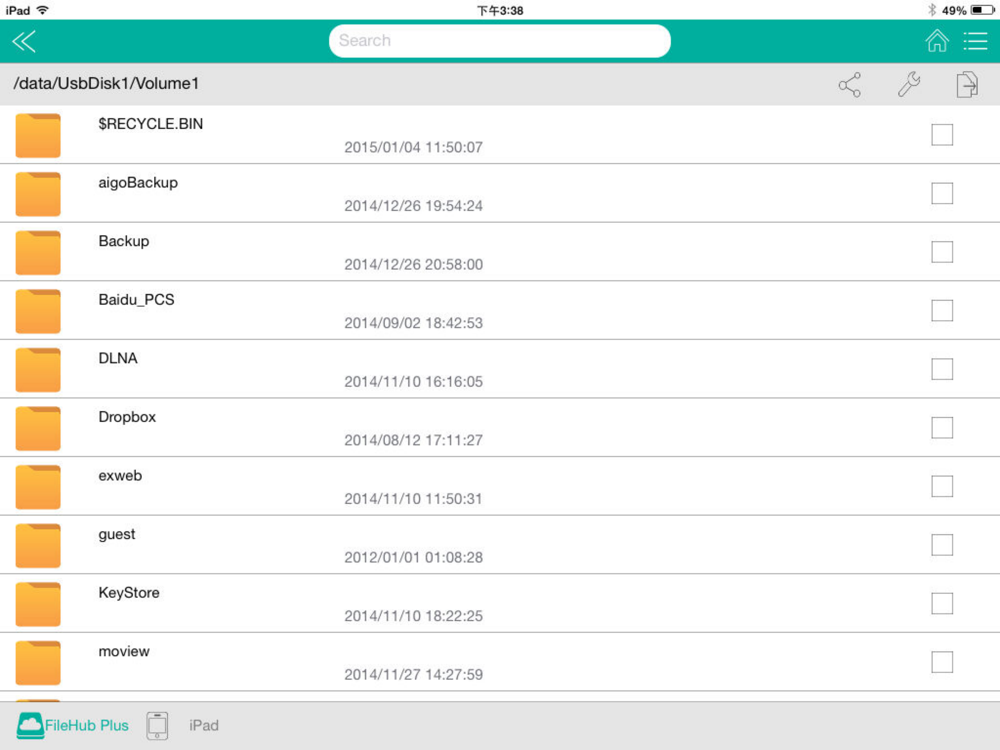Tap the date 2014/08/12 17:11:27
This screenshot has width=1000, height=750.
413,441
